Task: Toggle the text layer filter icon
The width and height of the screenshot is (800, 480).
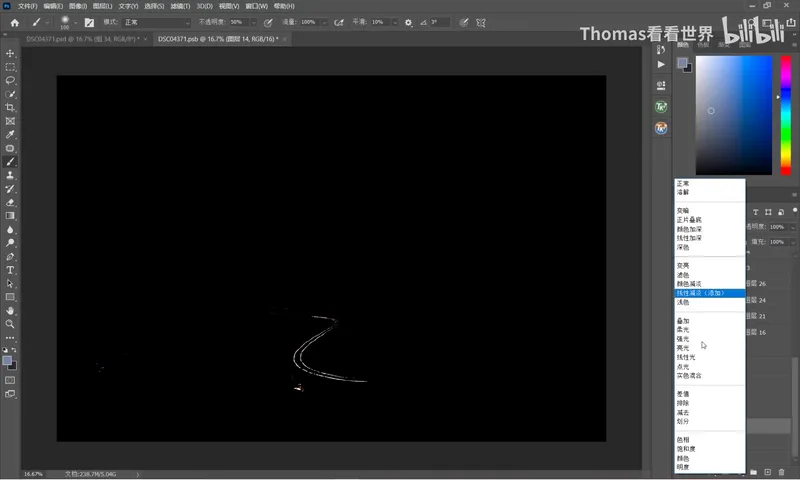Action: pos(756,212)
